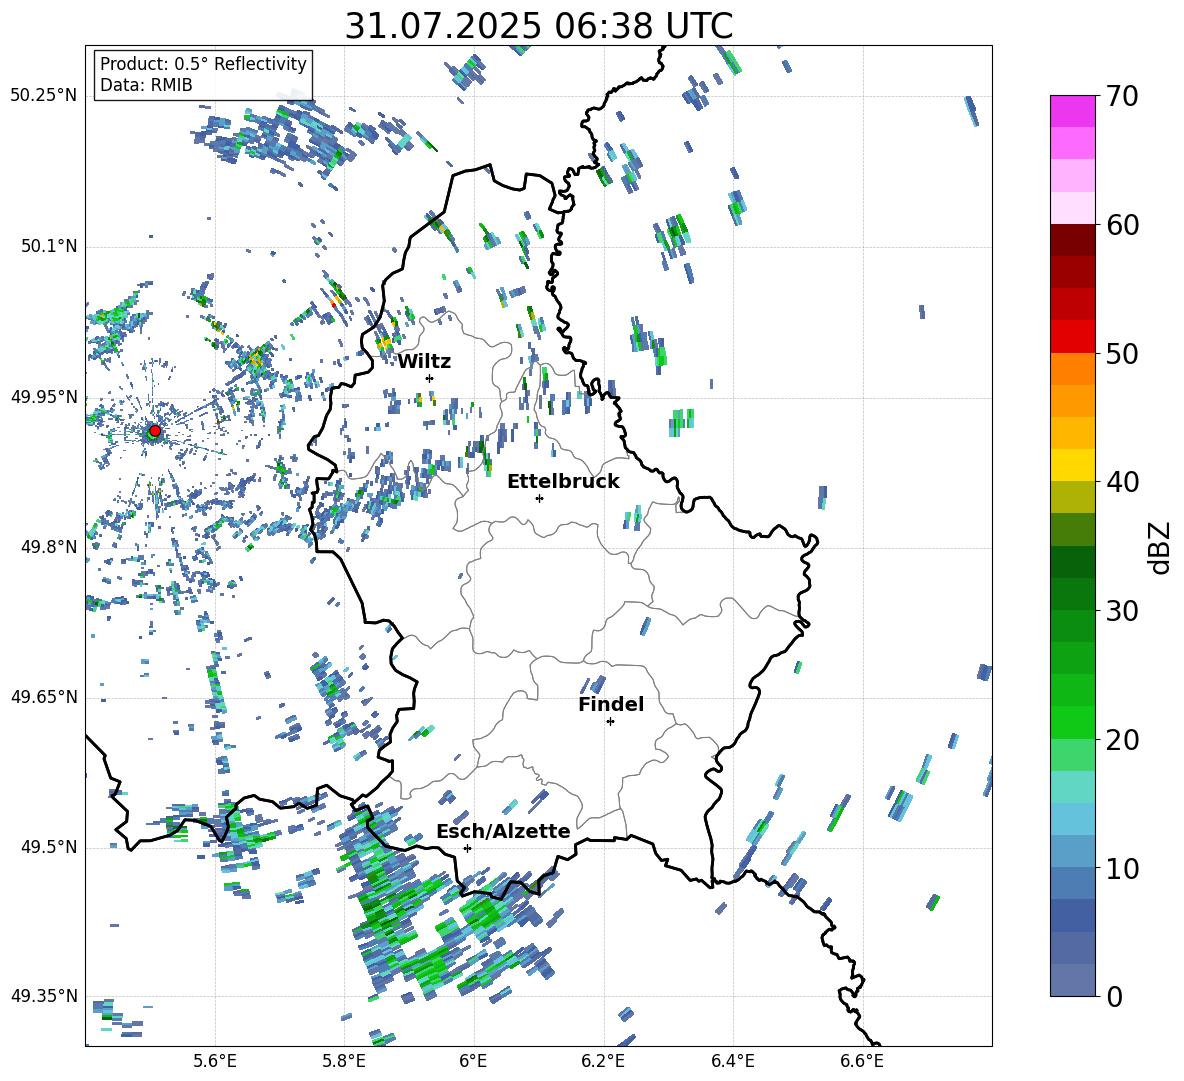Click the Esch/Alzette city label

coord(503,831)
